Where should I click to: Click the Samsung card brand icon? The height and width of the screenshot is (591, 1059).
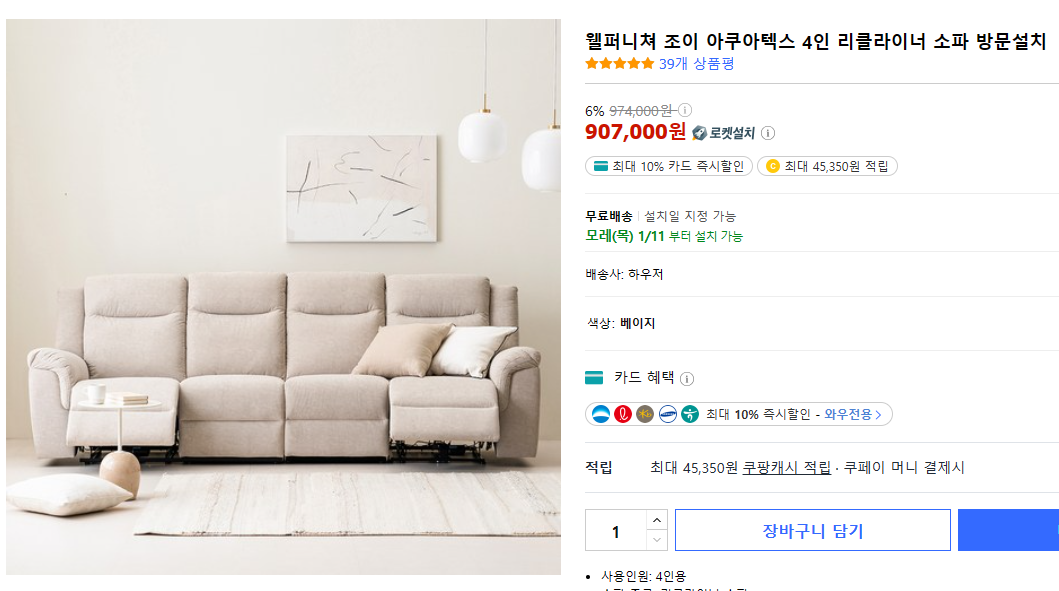click(667, 414)
